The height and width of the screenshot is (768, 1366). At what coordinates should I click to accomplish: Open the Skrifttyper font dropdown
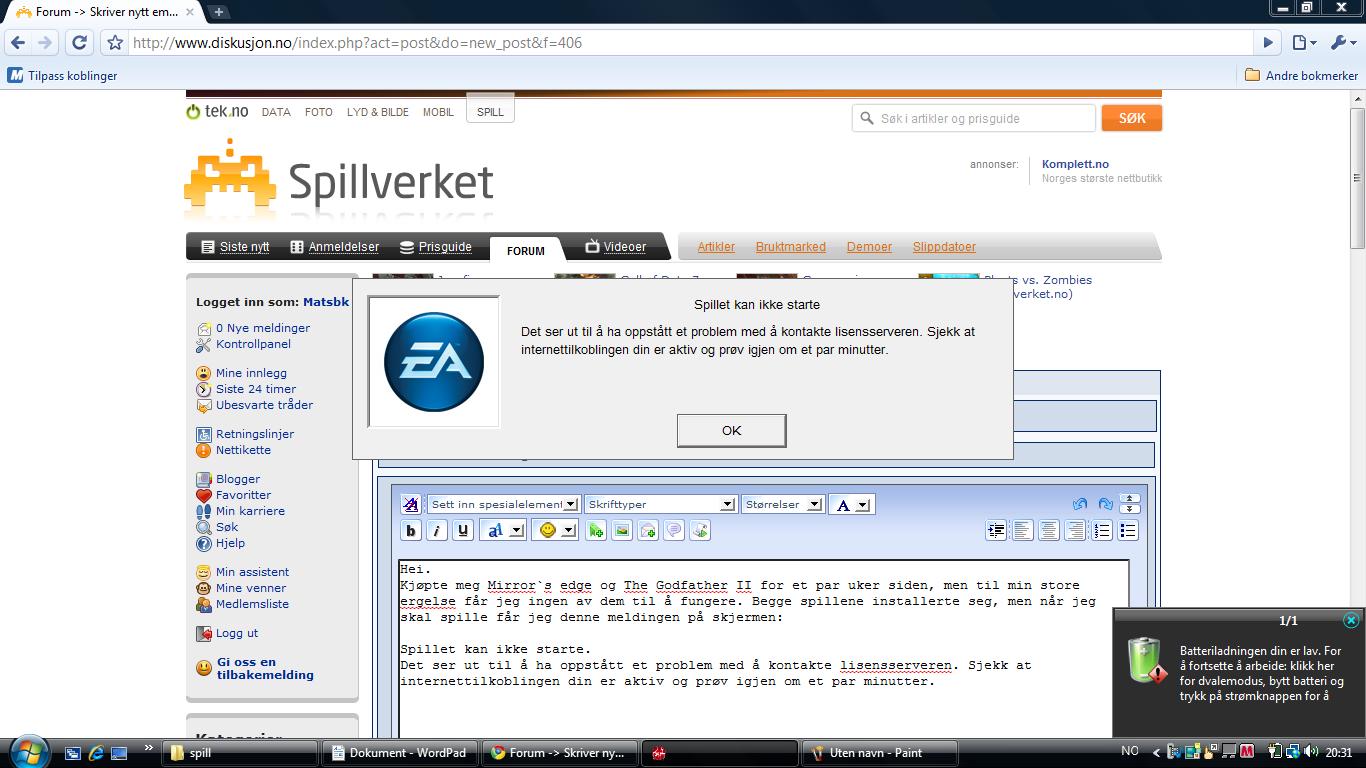tap(660, 505)
